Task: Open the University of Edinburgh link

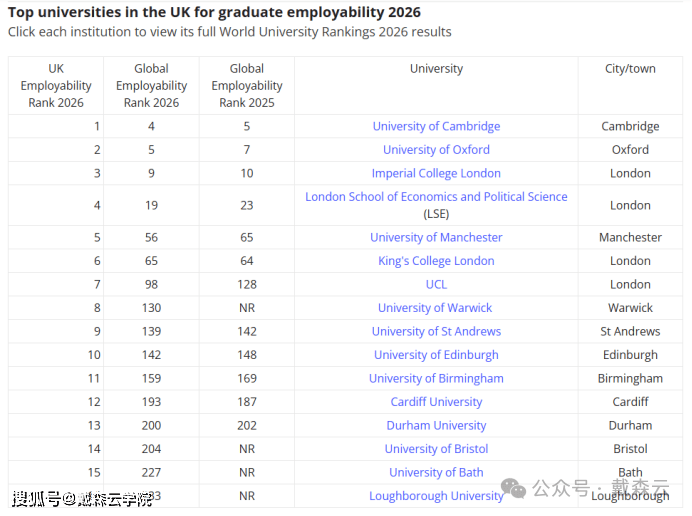Action: tap(436, 355)
